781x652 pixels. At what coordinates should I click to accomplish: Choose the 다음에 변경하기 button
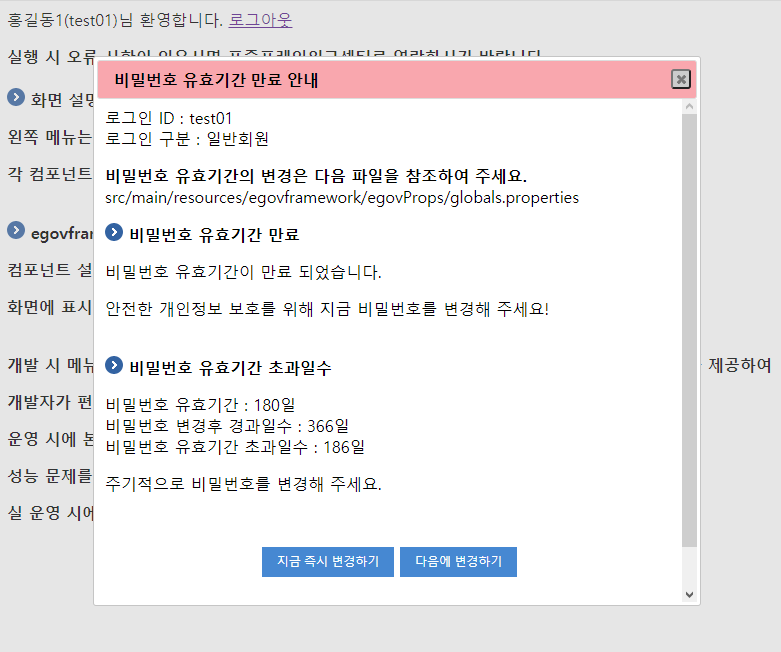click(458, 562)
